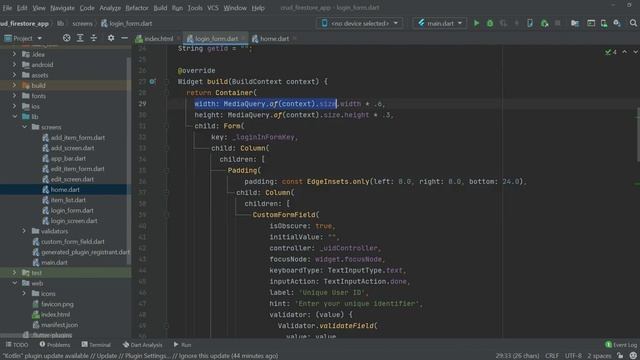The image size is (640, 360).
Task: Select add_item_form.dart in project tree
Action: 78,138
